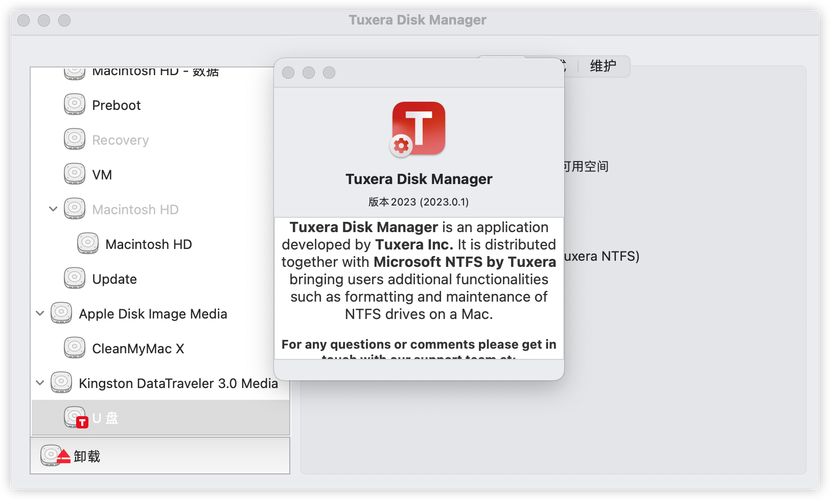
Task: Click the VM volume disk icon
Action: point(75,174)
